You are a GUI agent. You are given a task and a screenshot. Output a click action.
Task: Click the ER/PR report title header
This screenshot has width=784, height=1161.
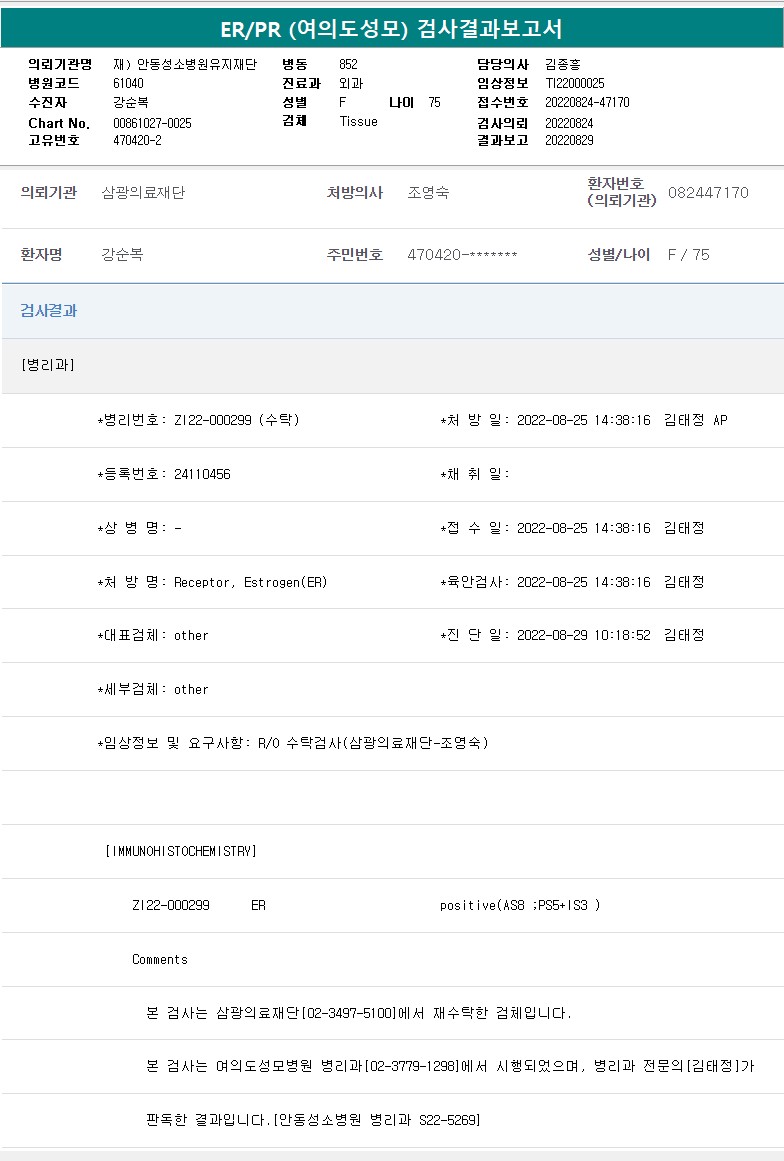tap(391, 27)
